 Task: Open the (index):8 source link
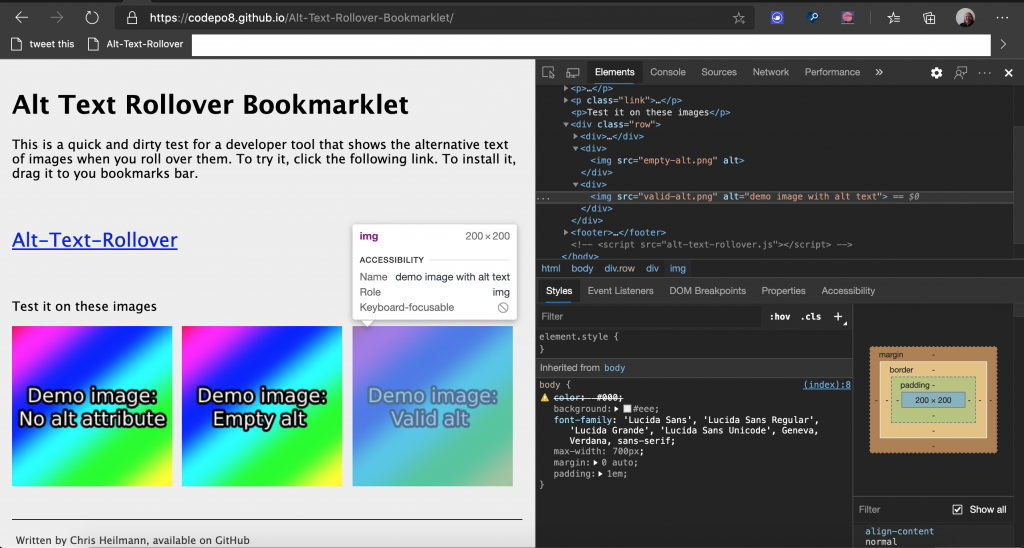tap(827, 384)
